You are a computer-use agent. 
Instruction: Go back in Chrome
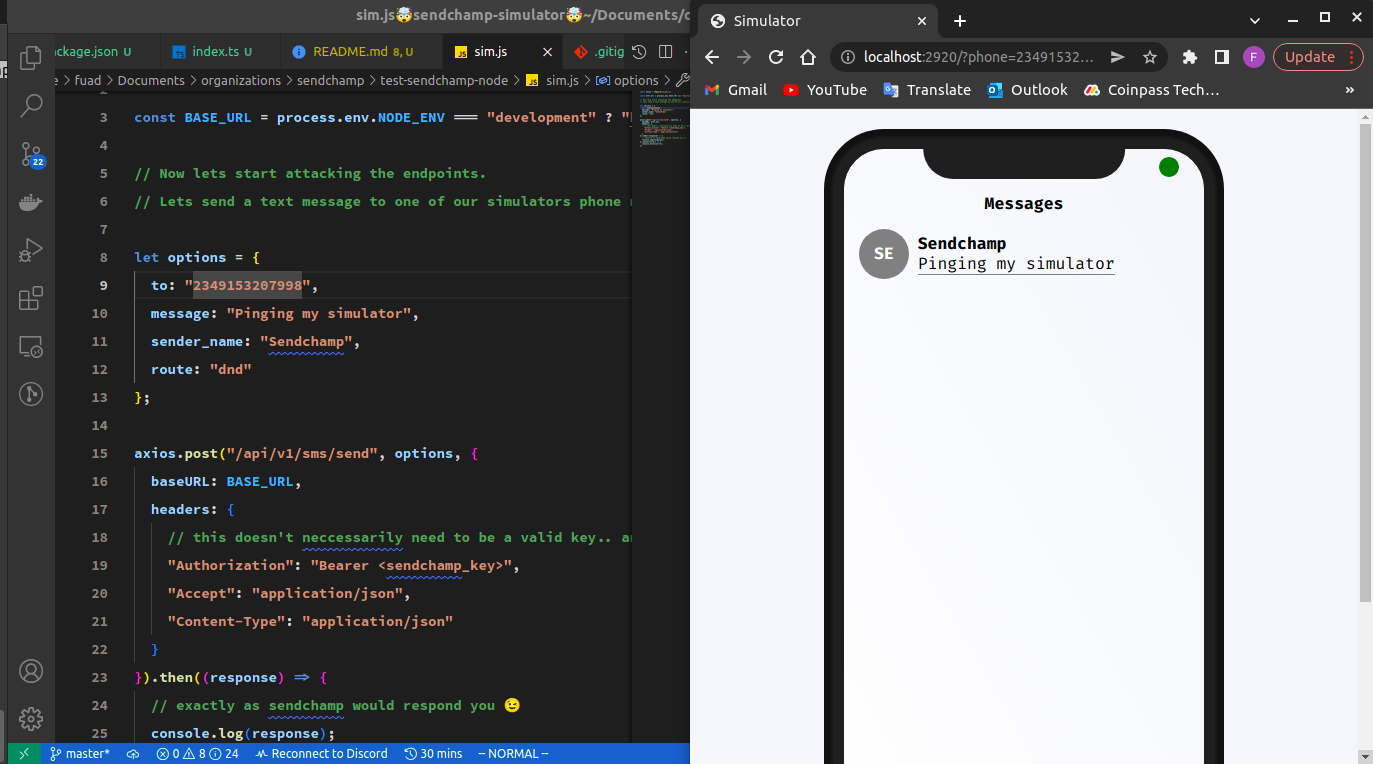[x=712, y=57]
